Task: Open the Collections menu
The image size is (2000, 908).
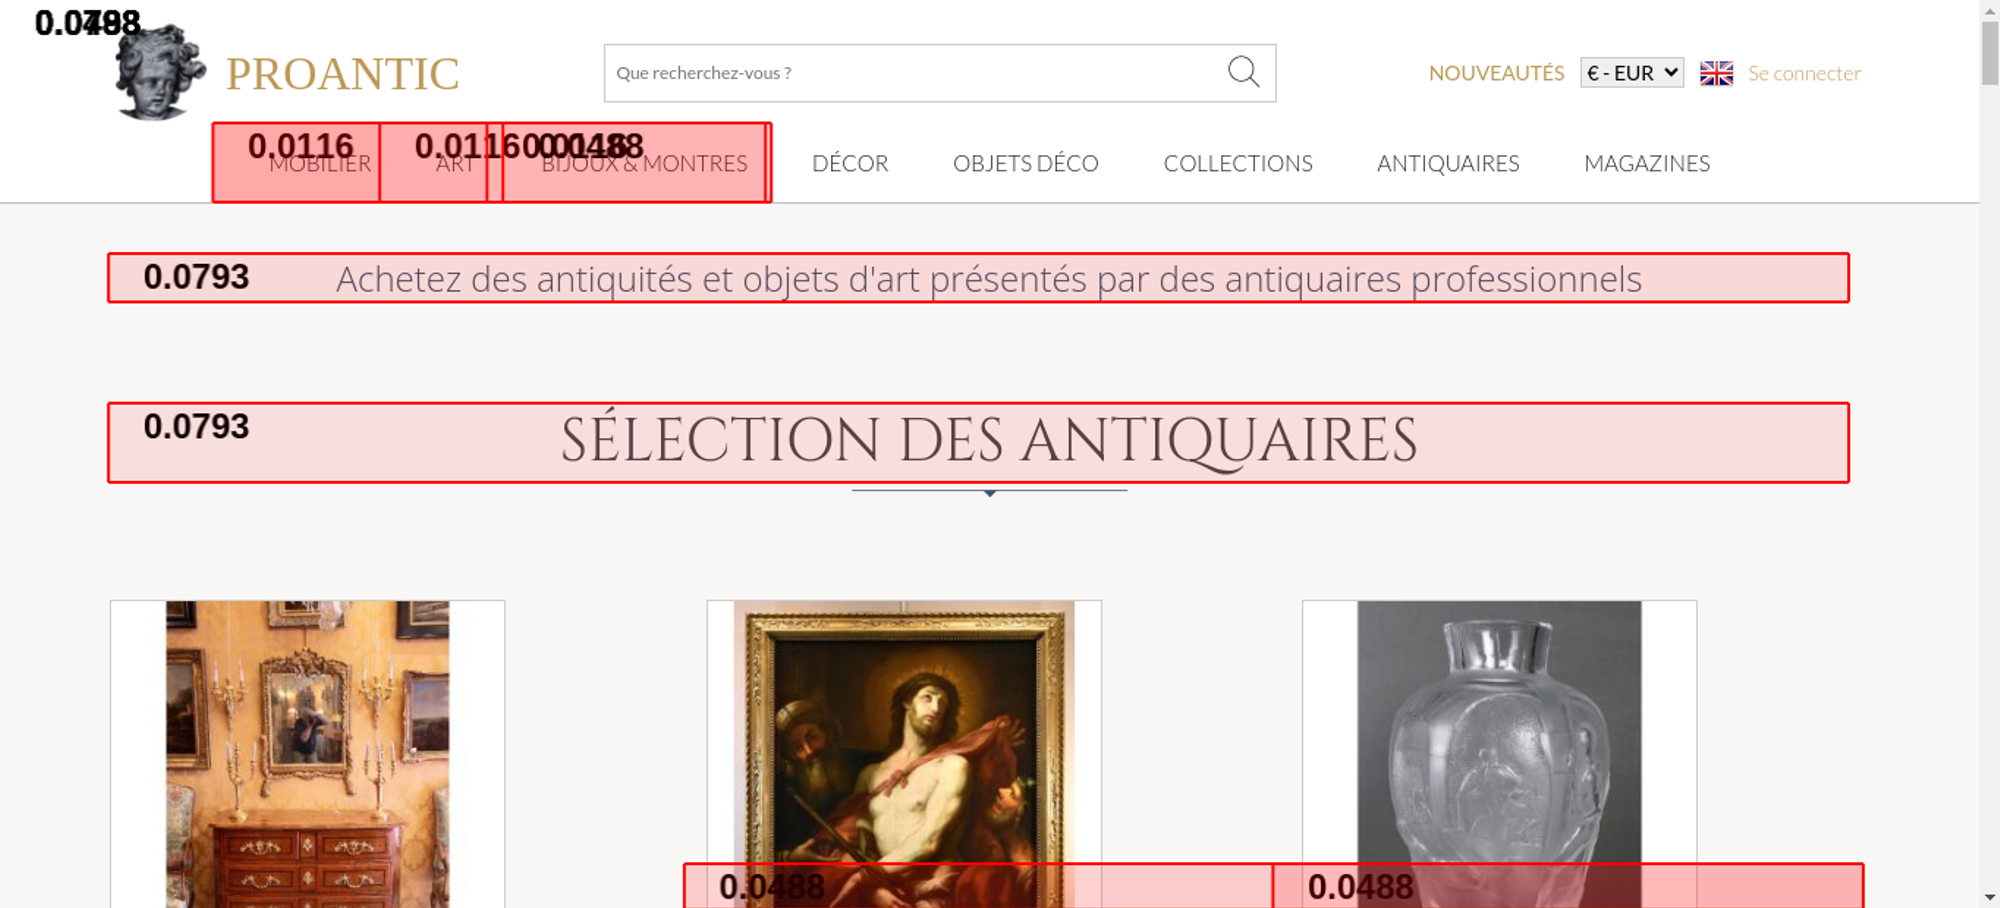Action: click(x=1238, y=163)
